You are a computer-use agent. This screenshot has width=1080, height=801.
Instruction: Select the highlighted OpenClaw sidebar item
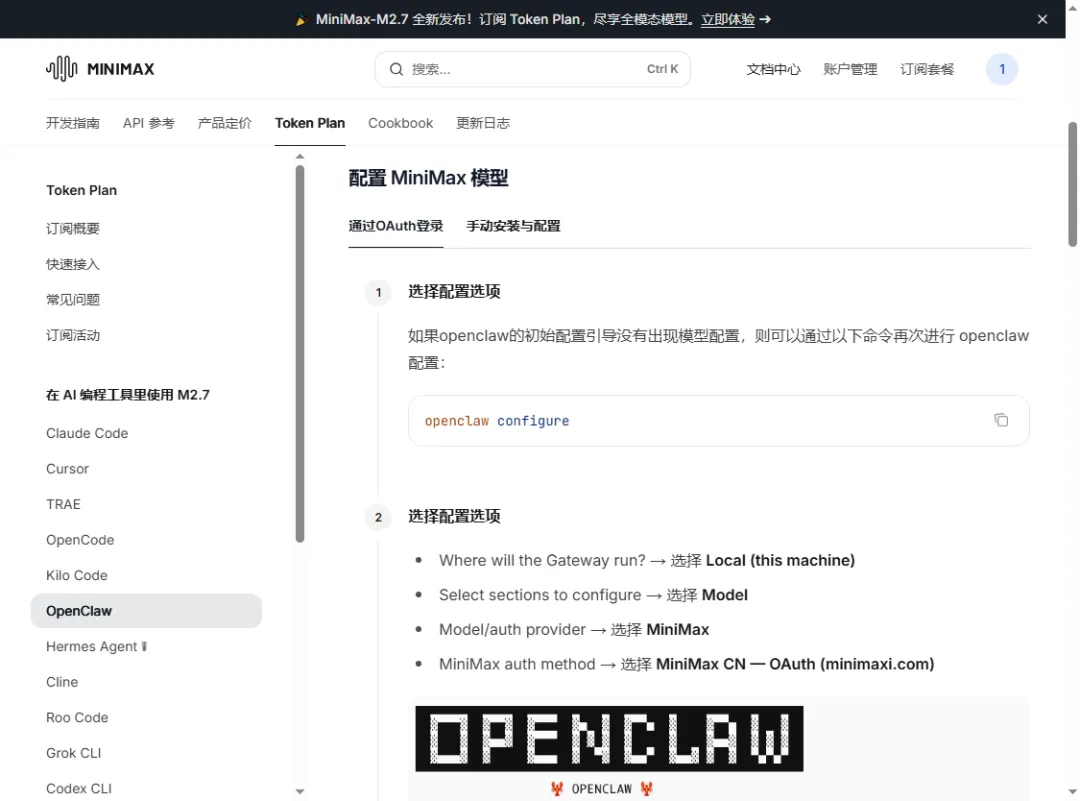click(146, 611)
